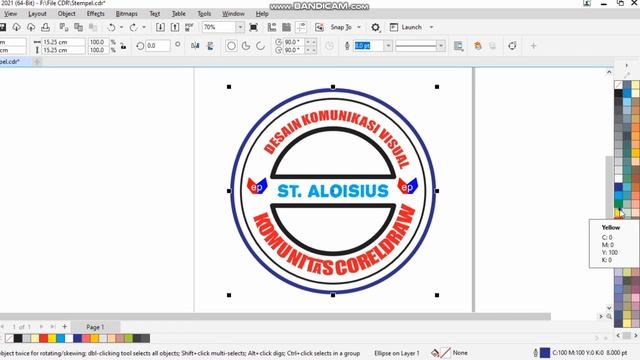Expand the Snap To dropdown
This screenshot has width=640, height=360.
(x=359, y=27)
